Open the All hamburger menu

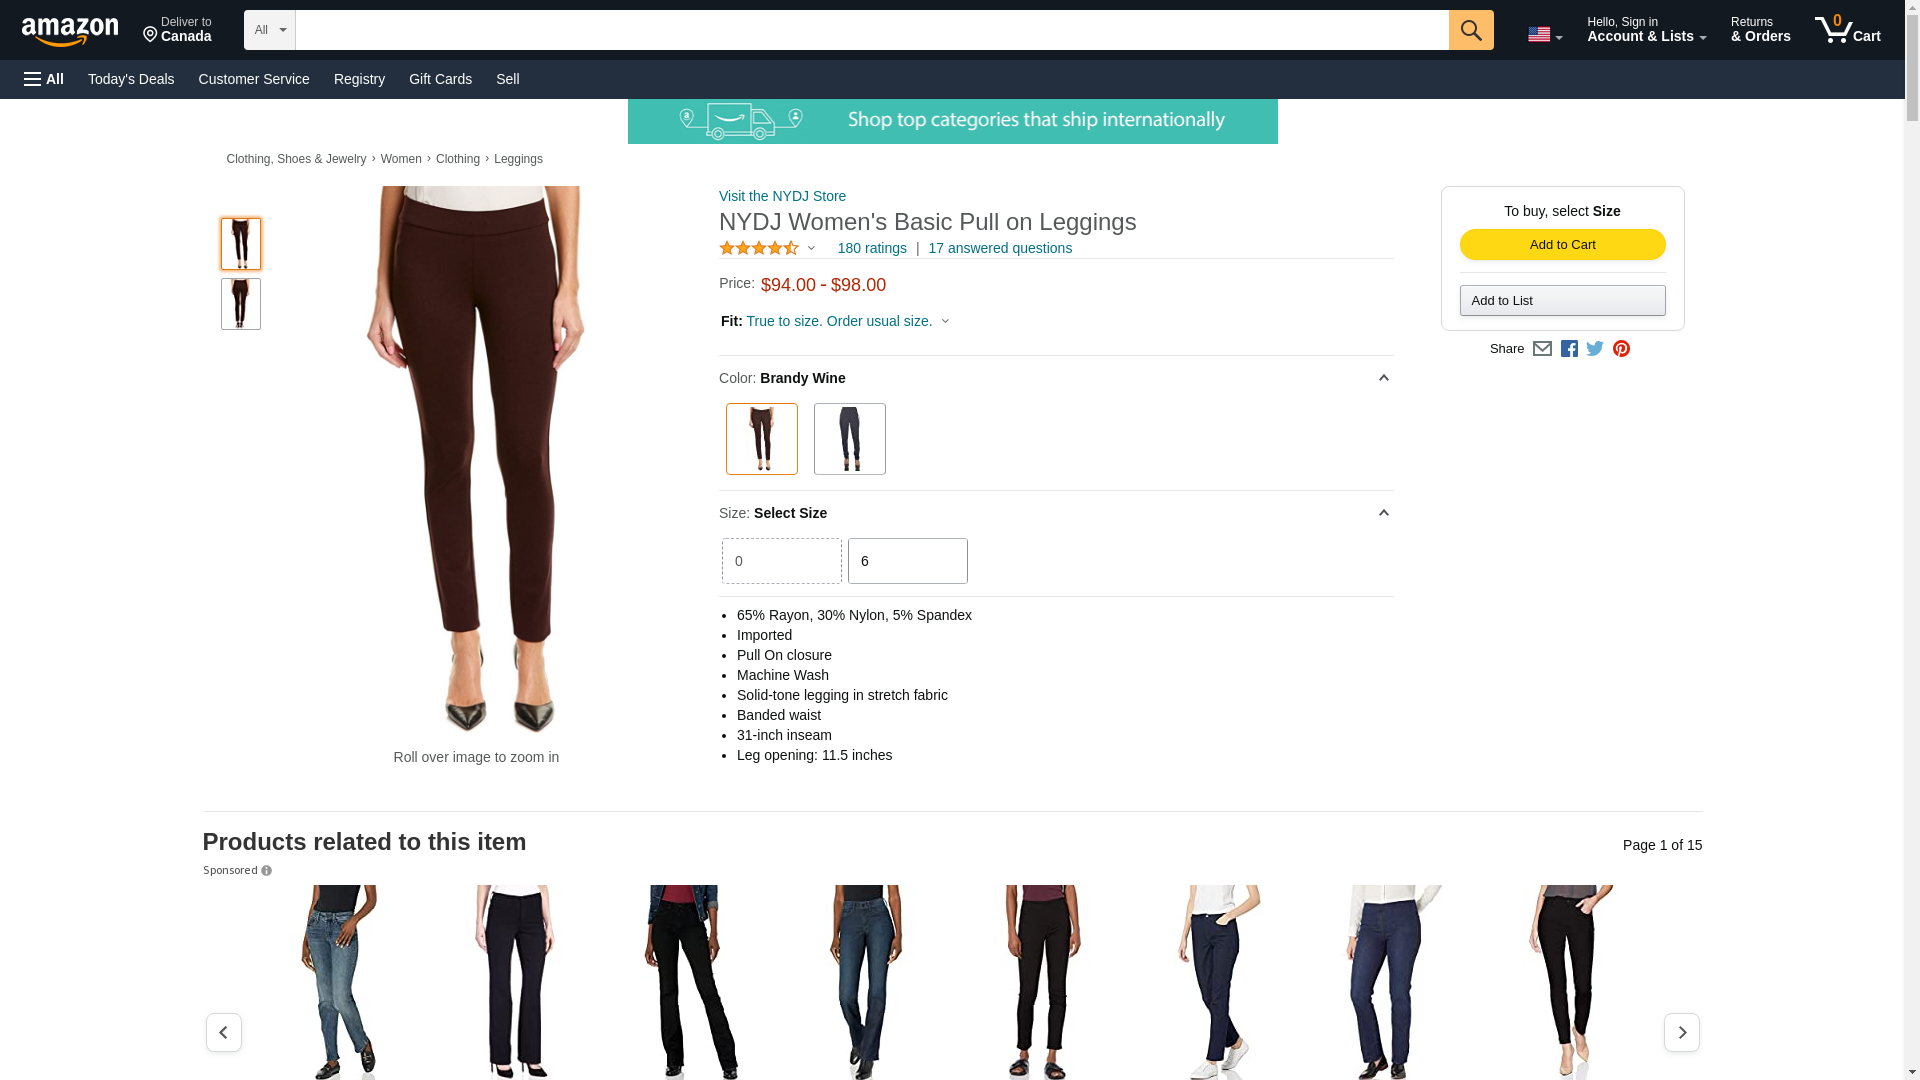click(44, 79)
